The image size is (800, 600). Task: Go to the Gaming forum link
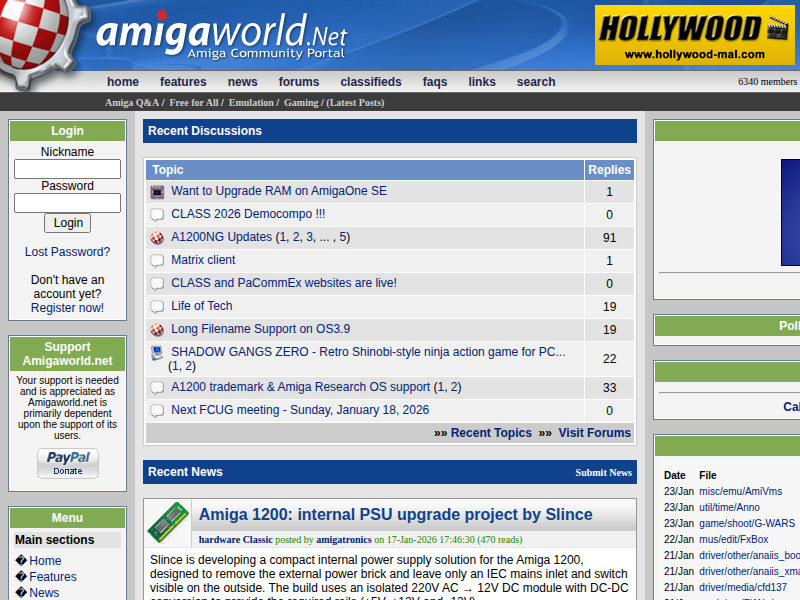[x=301, y=103]
